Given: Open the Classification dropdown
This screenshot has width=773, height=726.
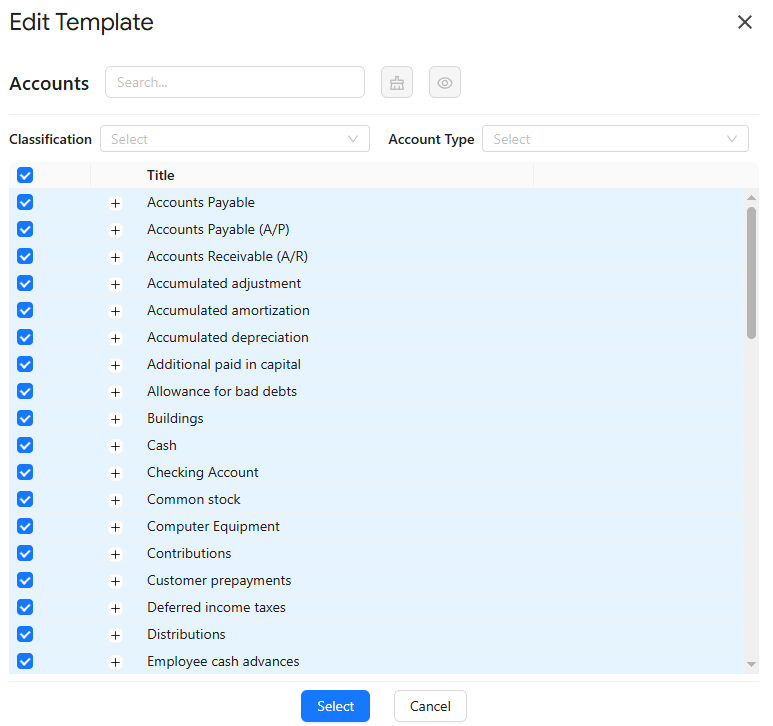Looking at the screenshot, I should (x=235, y=139).
